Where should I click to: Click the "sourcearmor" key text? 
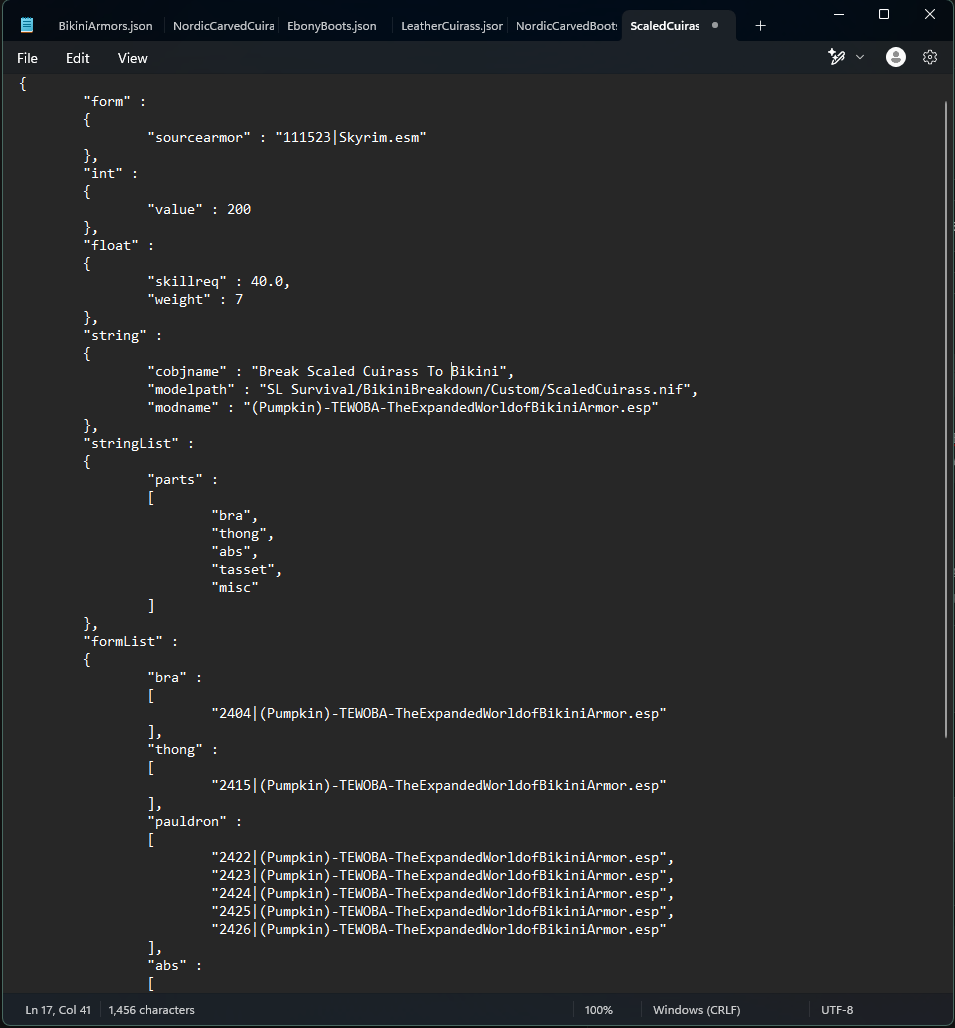click(x=199, y=137)
